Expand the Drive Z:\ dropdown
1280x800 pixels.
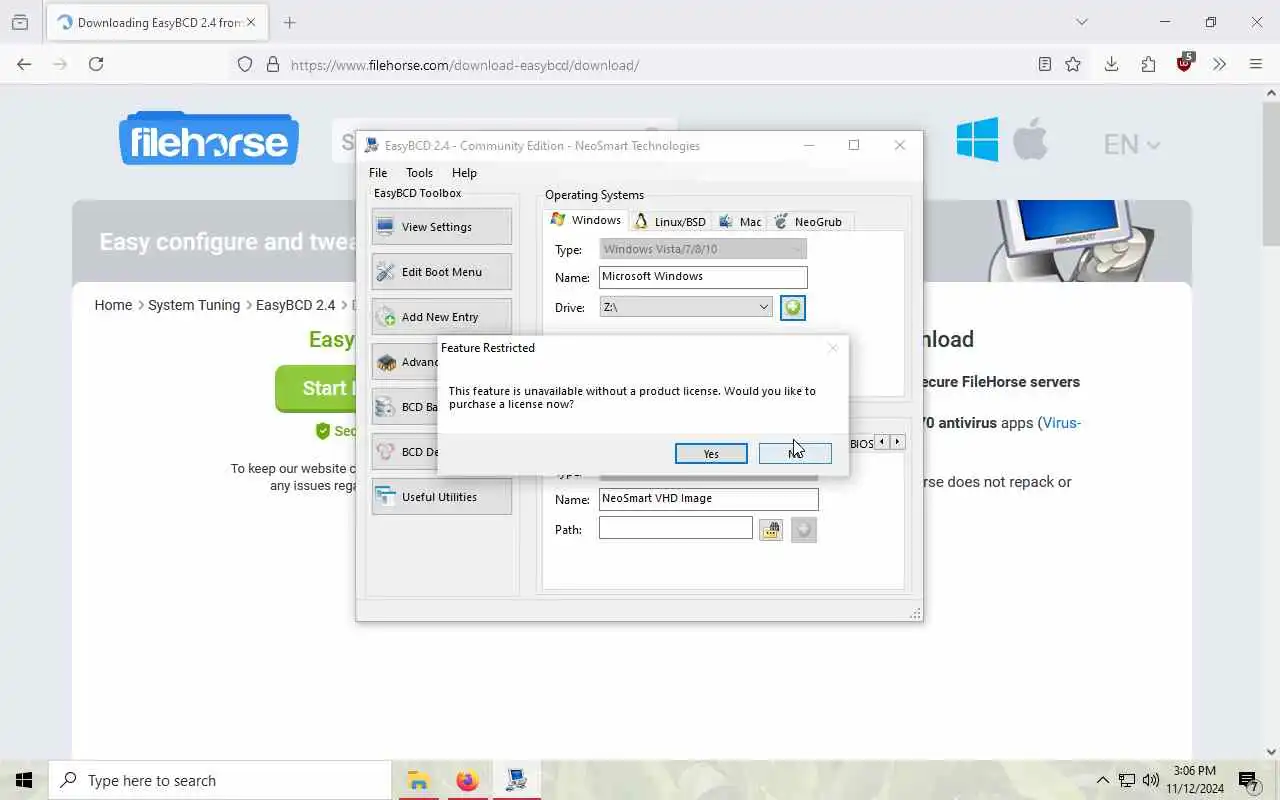click(763, 307)
